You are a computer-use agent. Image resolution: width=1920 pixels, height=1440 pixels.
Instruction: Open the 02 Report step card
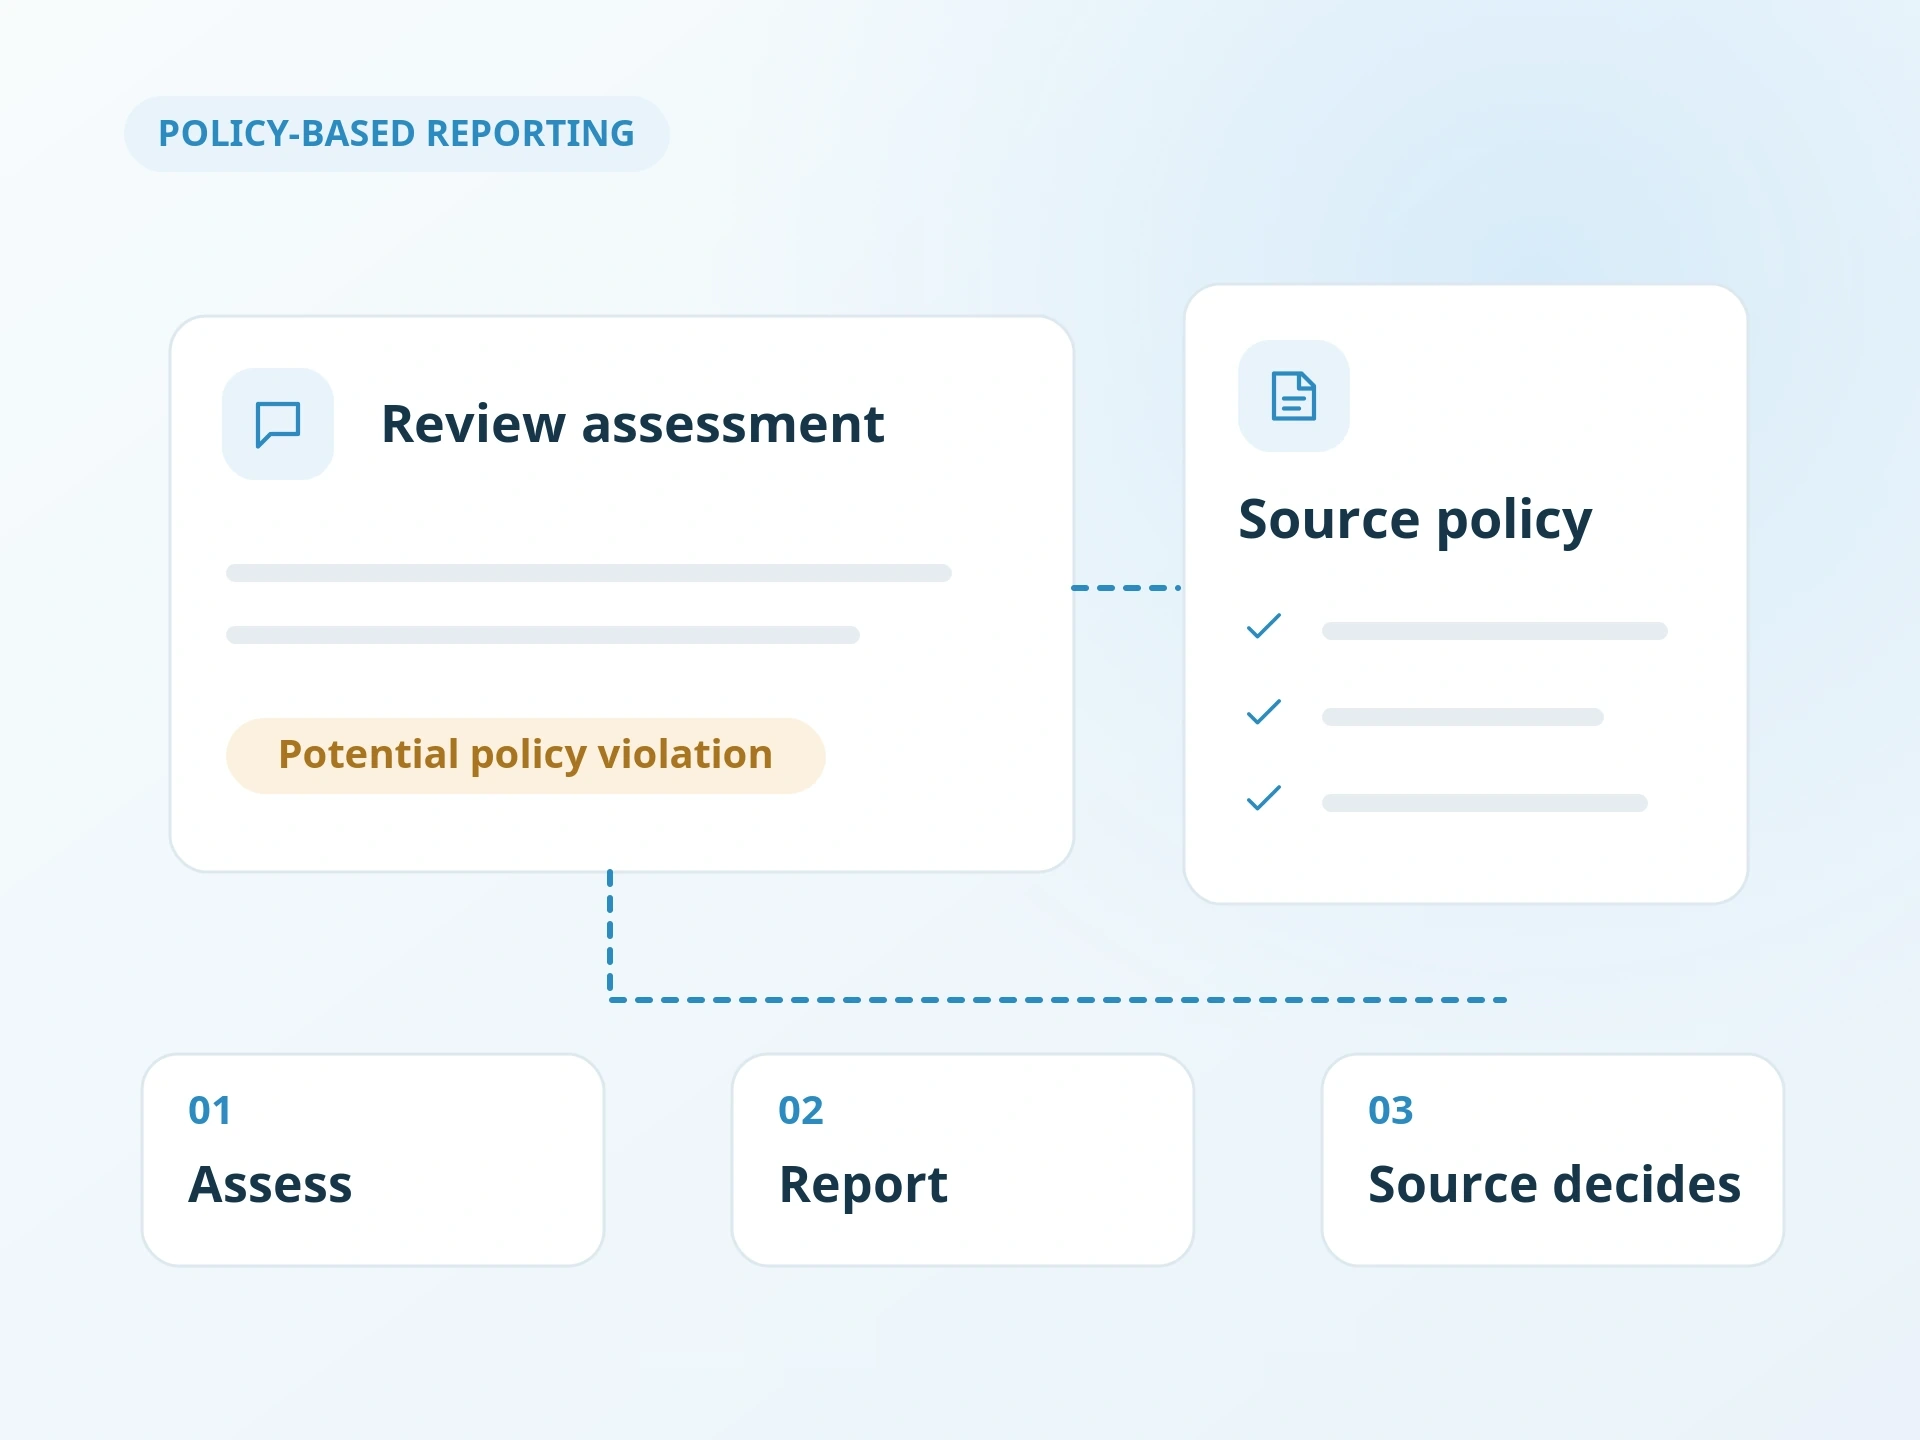click(963, 1160)
